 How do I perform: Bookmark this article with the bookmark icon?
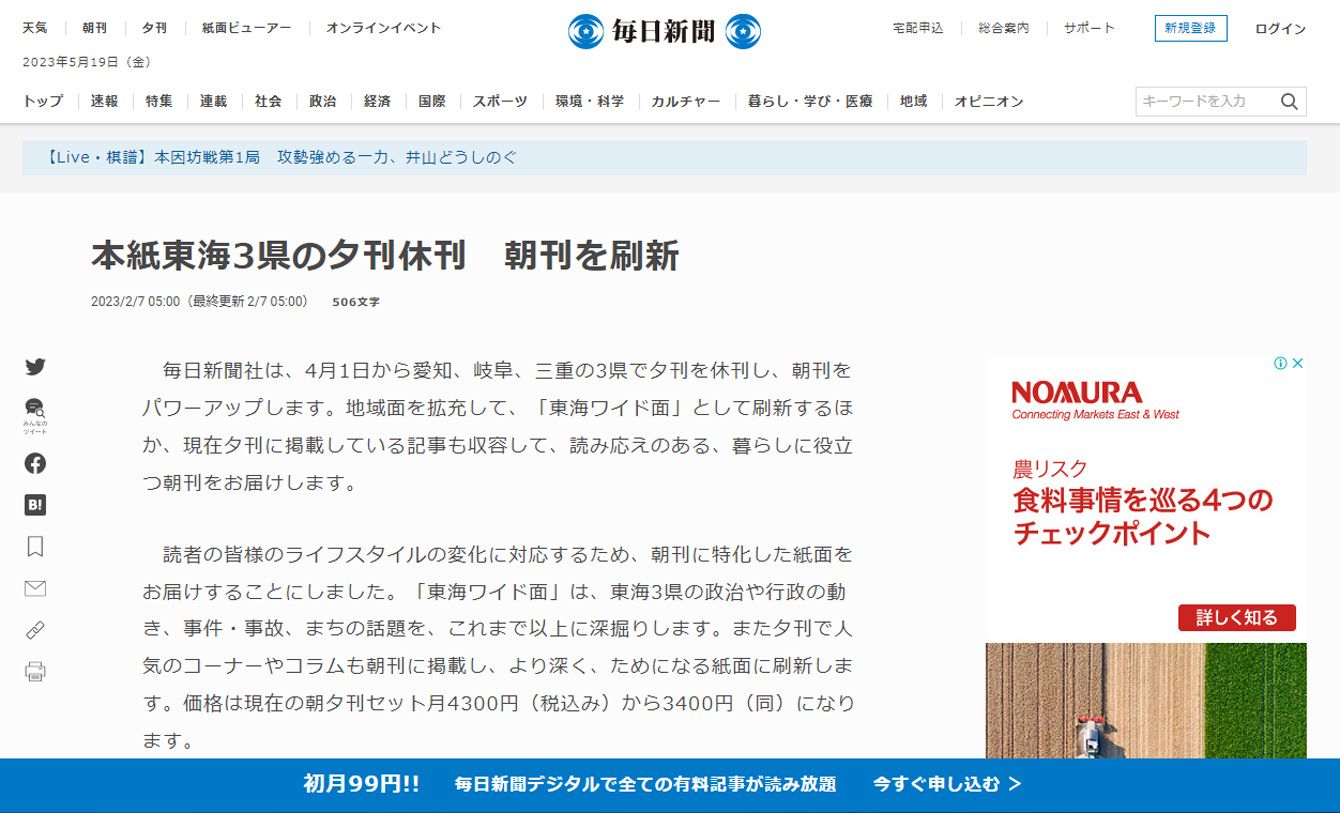[35, 547]
